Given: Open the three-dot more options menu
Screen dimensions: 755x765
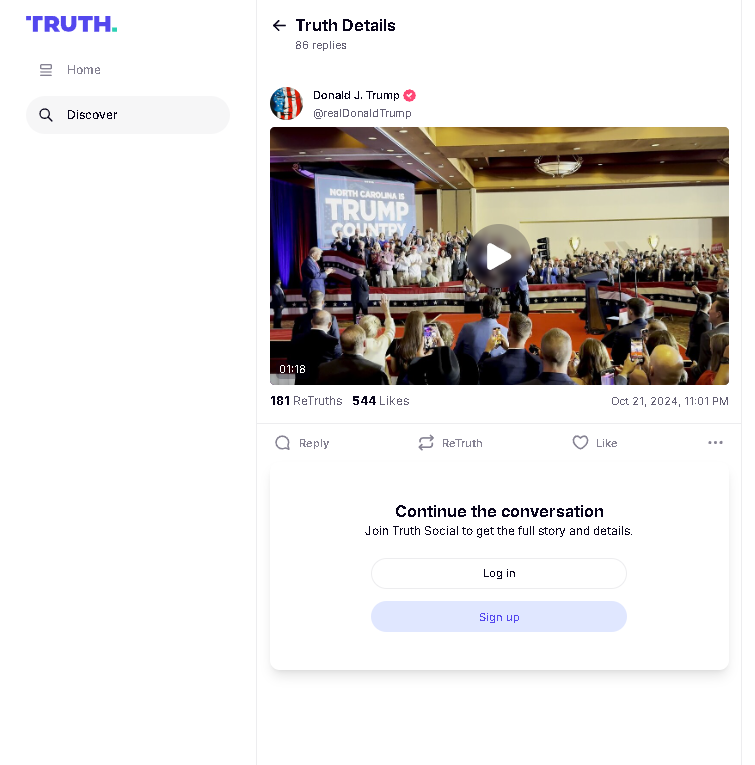Looking at the screenshot, I should click(715, 443).
